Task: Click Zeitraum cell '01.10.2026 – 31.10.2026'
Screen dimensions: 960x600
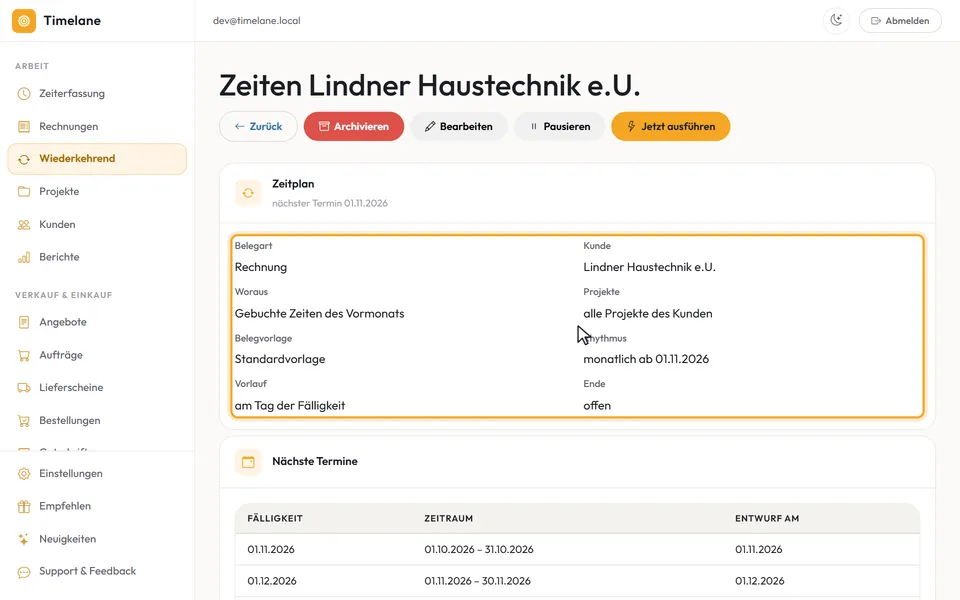Action: pos(479,550)
